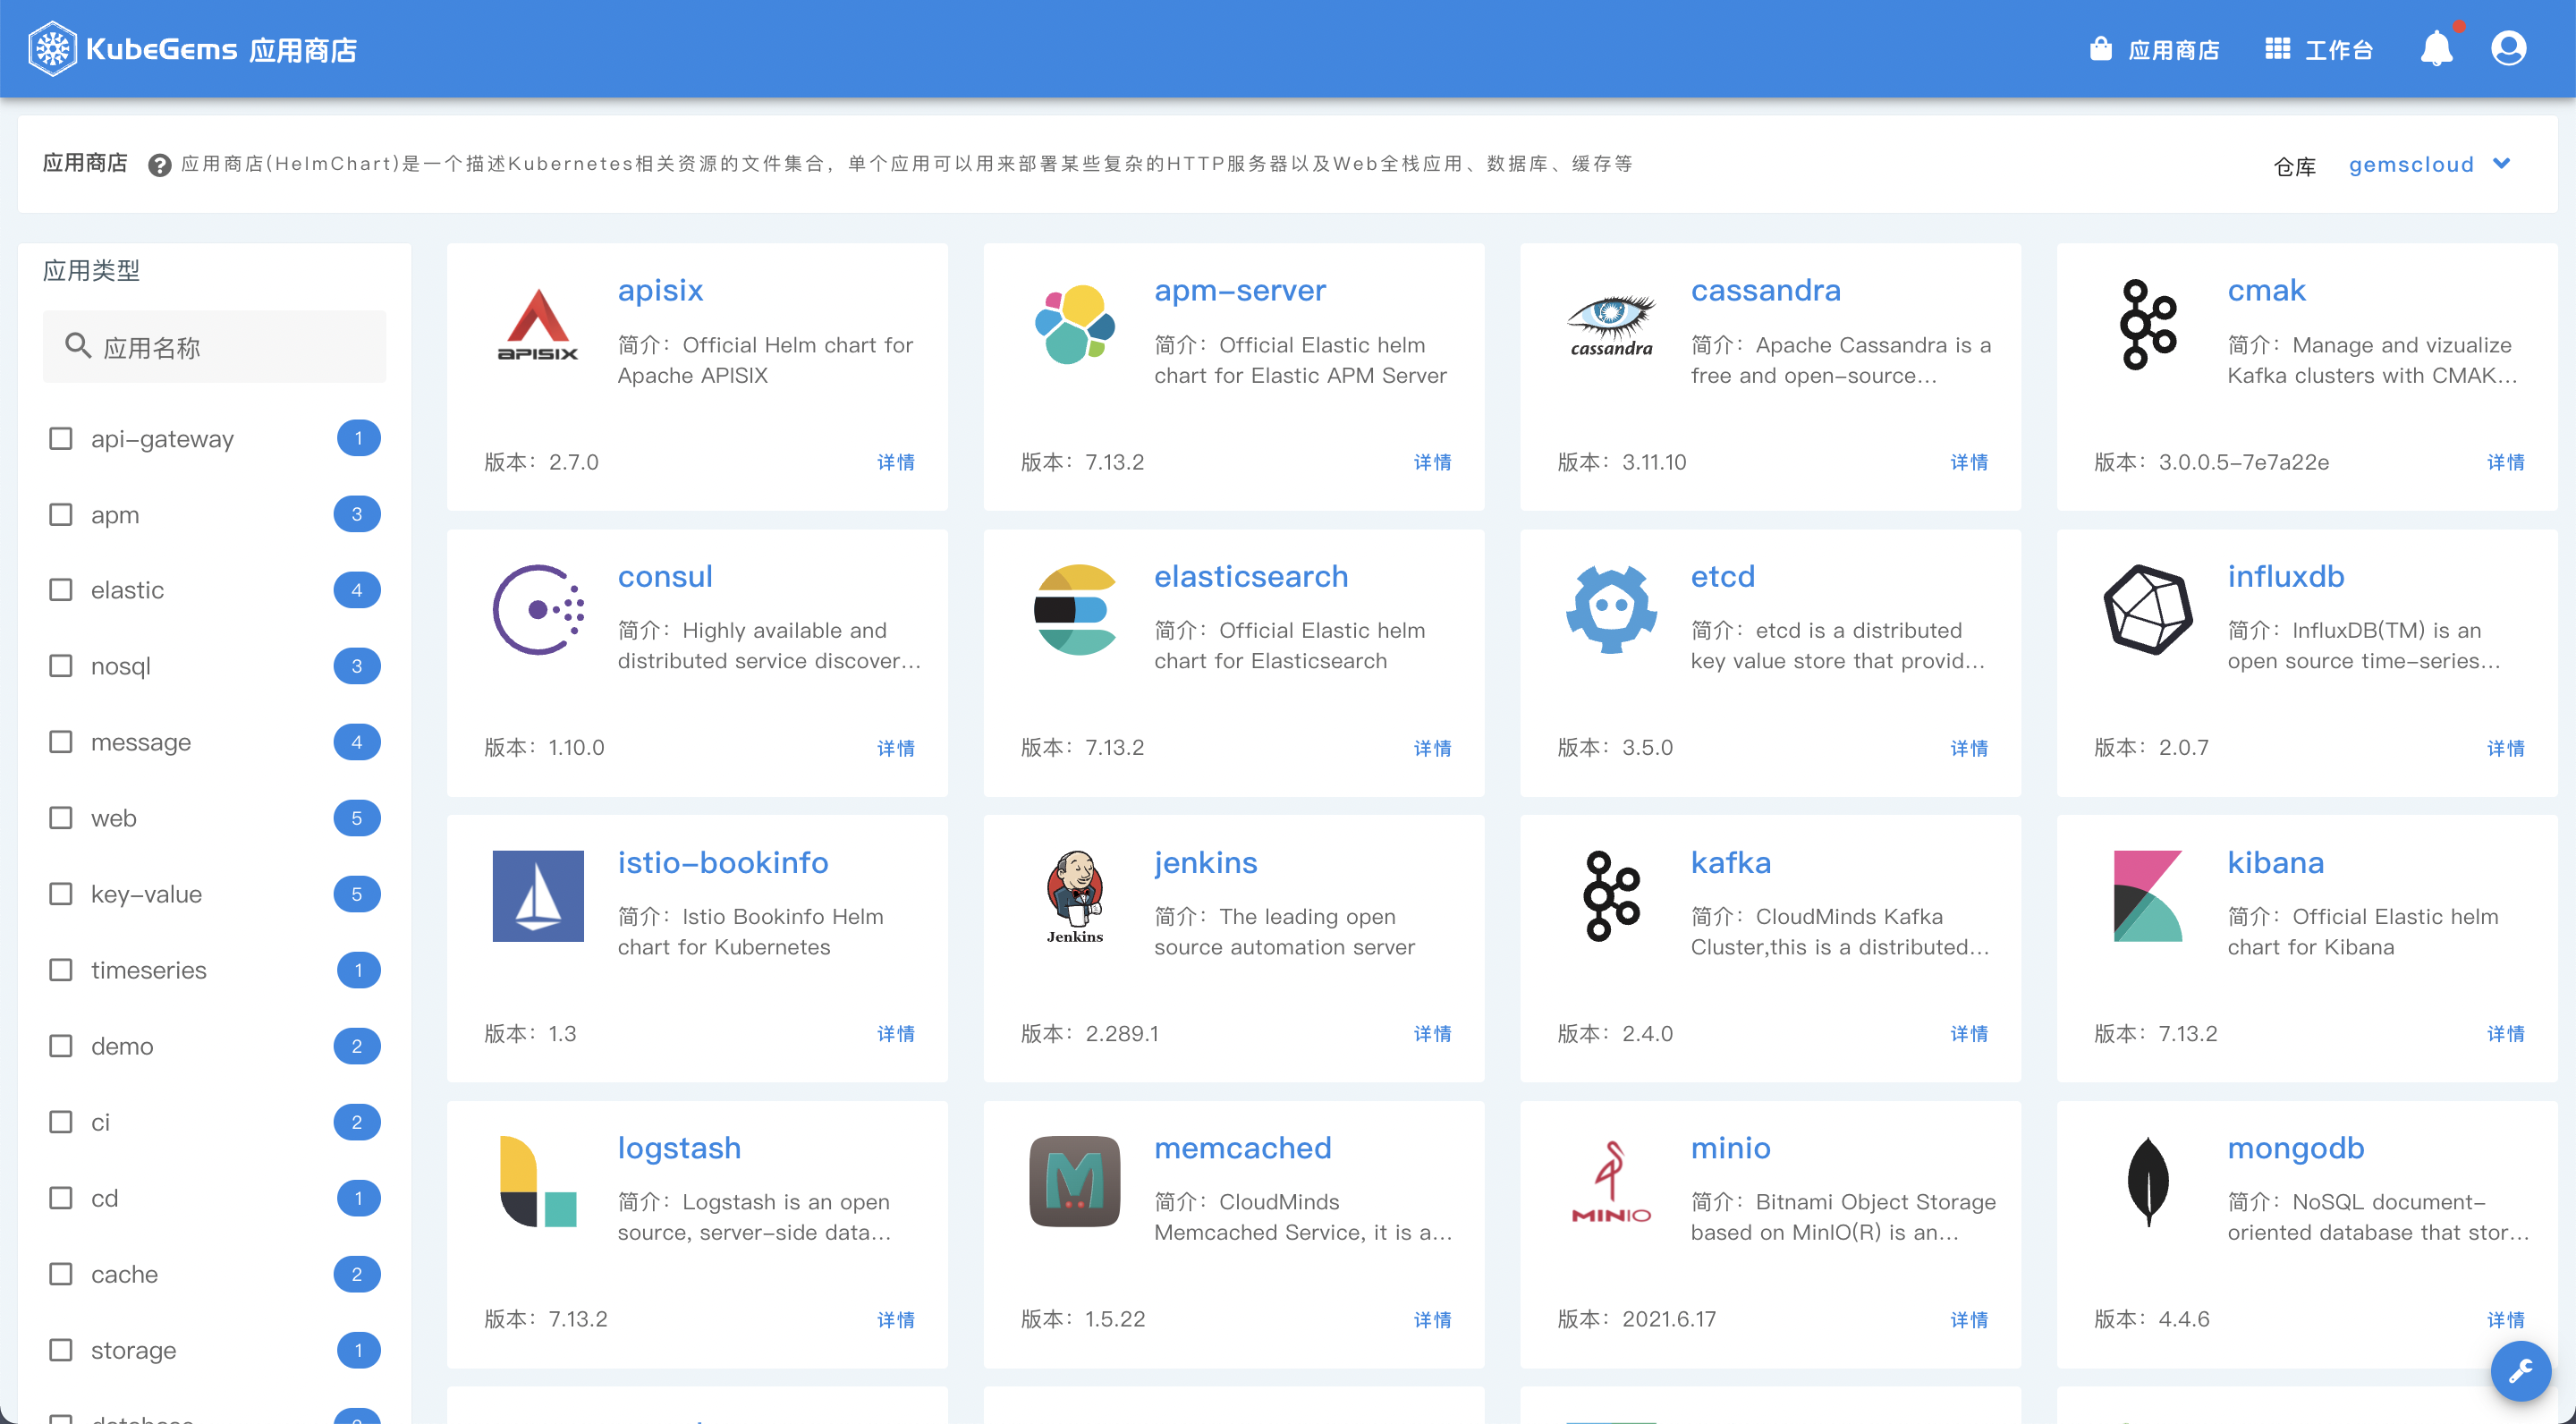Screen dimensions: 2576x1424
Task: Open the gemscloud repository dropdown
Action: click(2430, 165)
